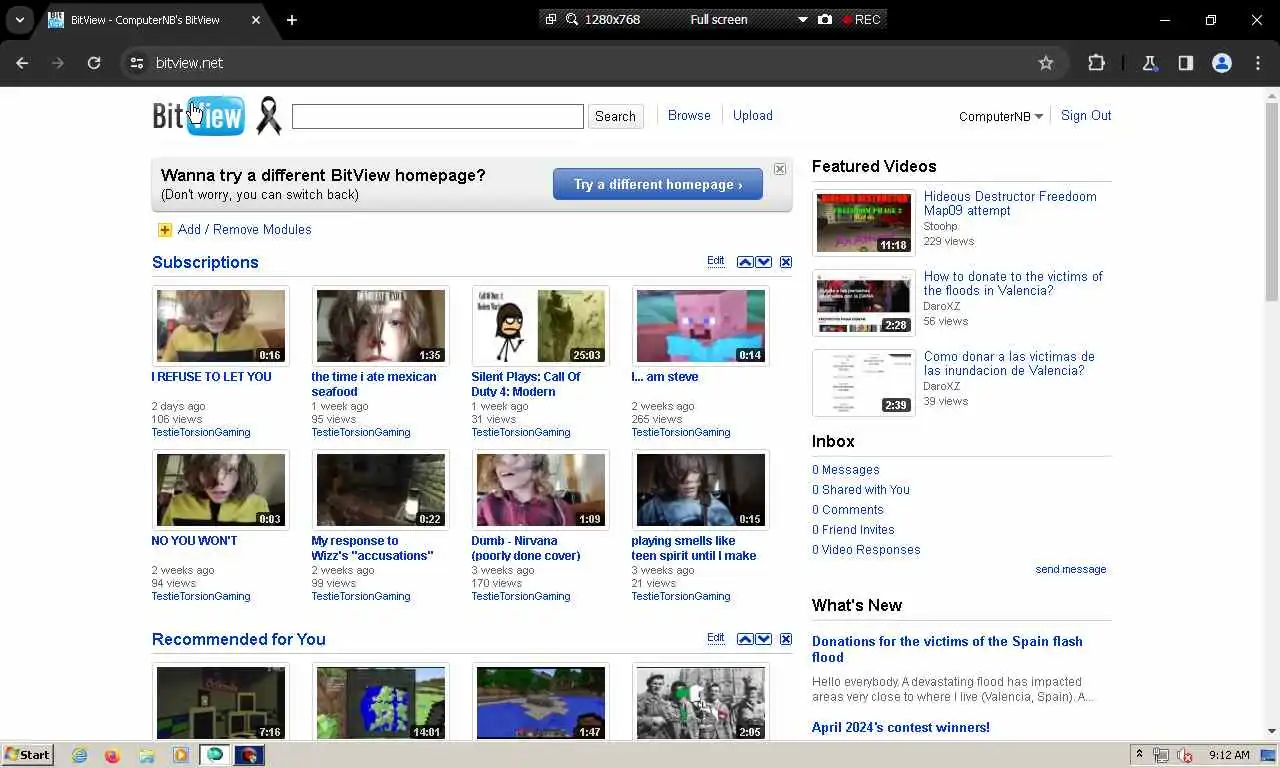Open the Upload page
The image size is (1280, 768).
[x=753, y=116]
